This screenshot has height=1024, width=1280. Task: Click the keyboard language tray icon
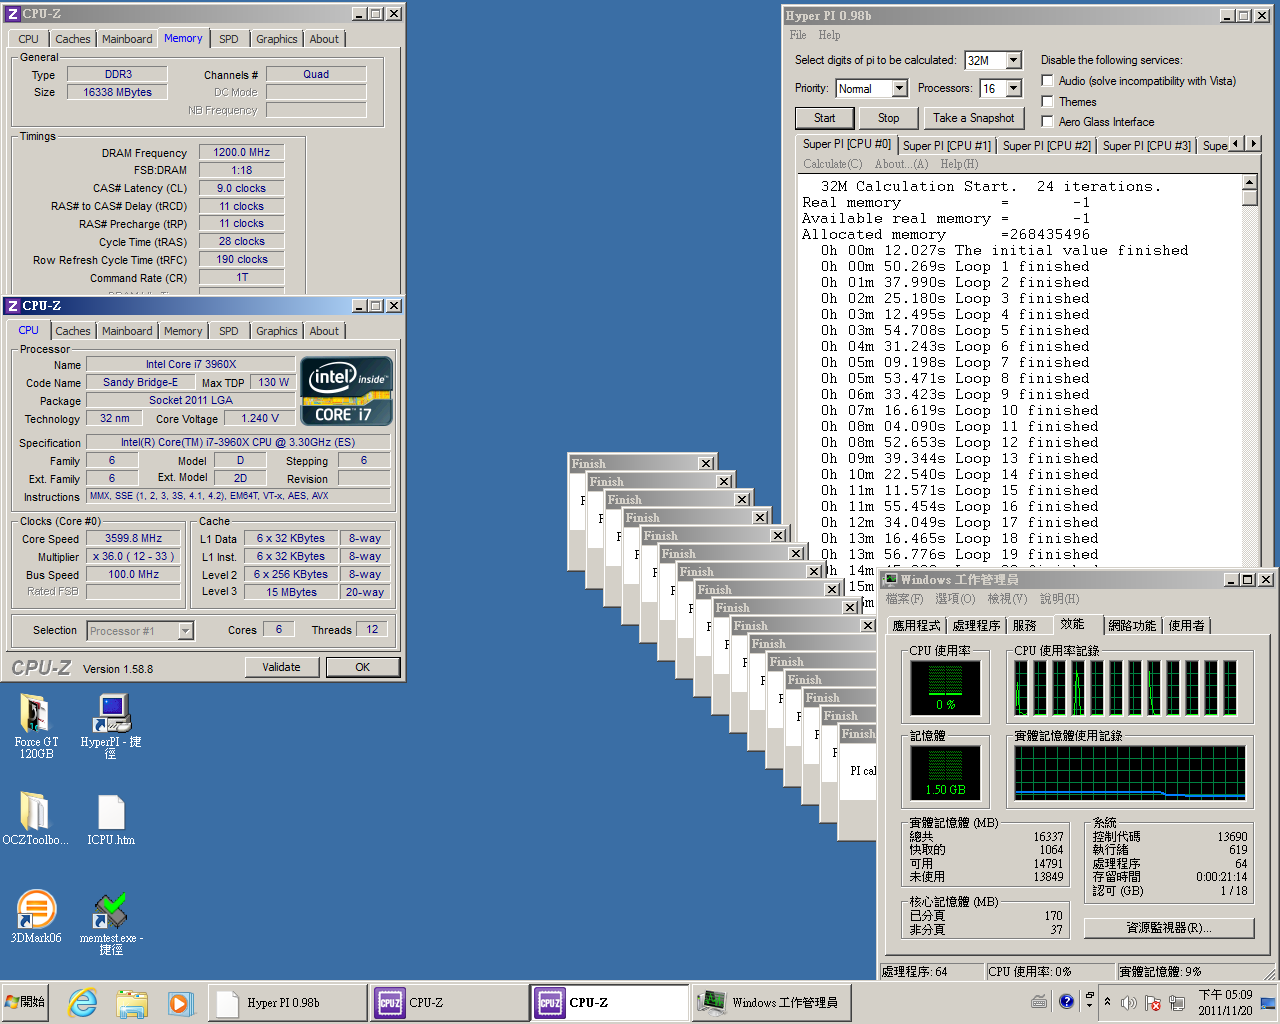pos(1040,1001)
